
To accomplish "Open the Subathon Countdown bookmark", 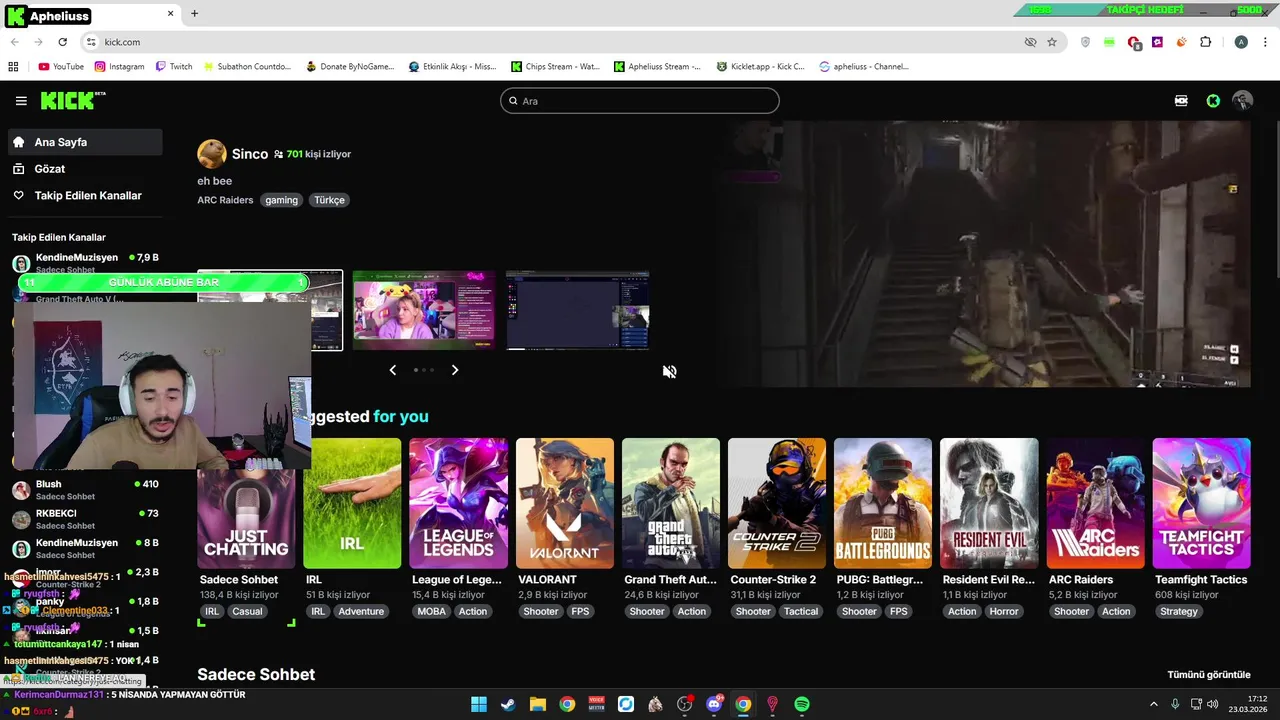I will 246,67.
